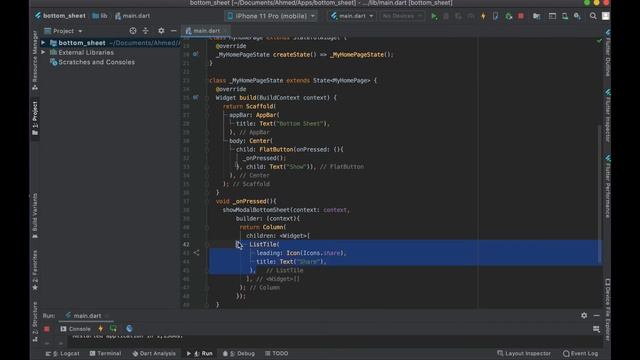Collapse all in Project panel

coord(146,31)
